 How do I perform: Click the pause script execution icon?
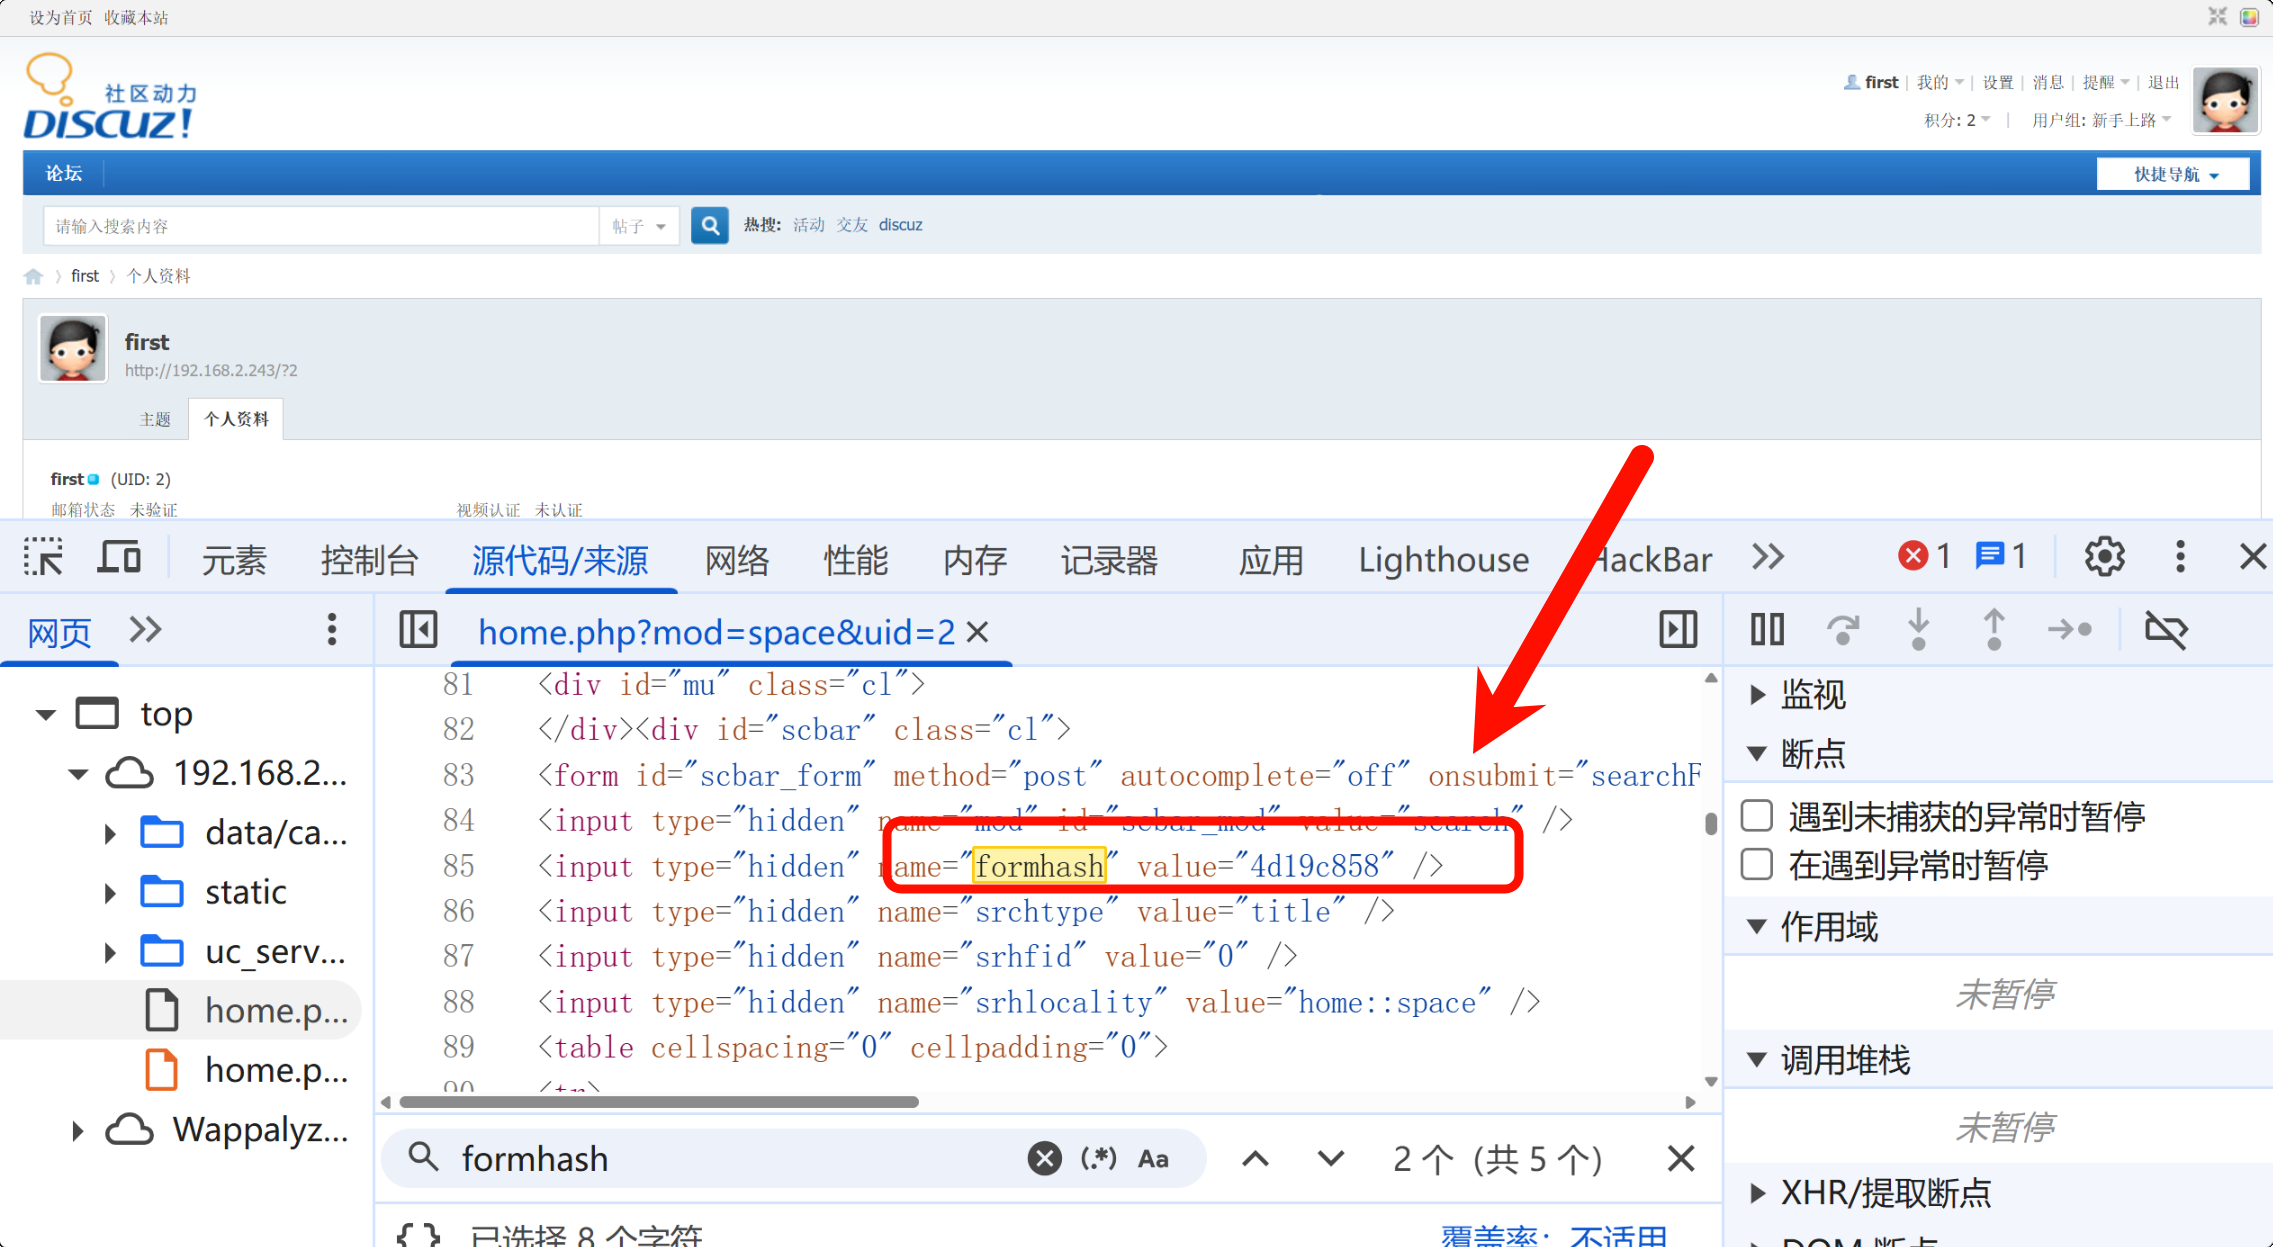click(1767, 630)
